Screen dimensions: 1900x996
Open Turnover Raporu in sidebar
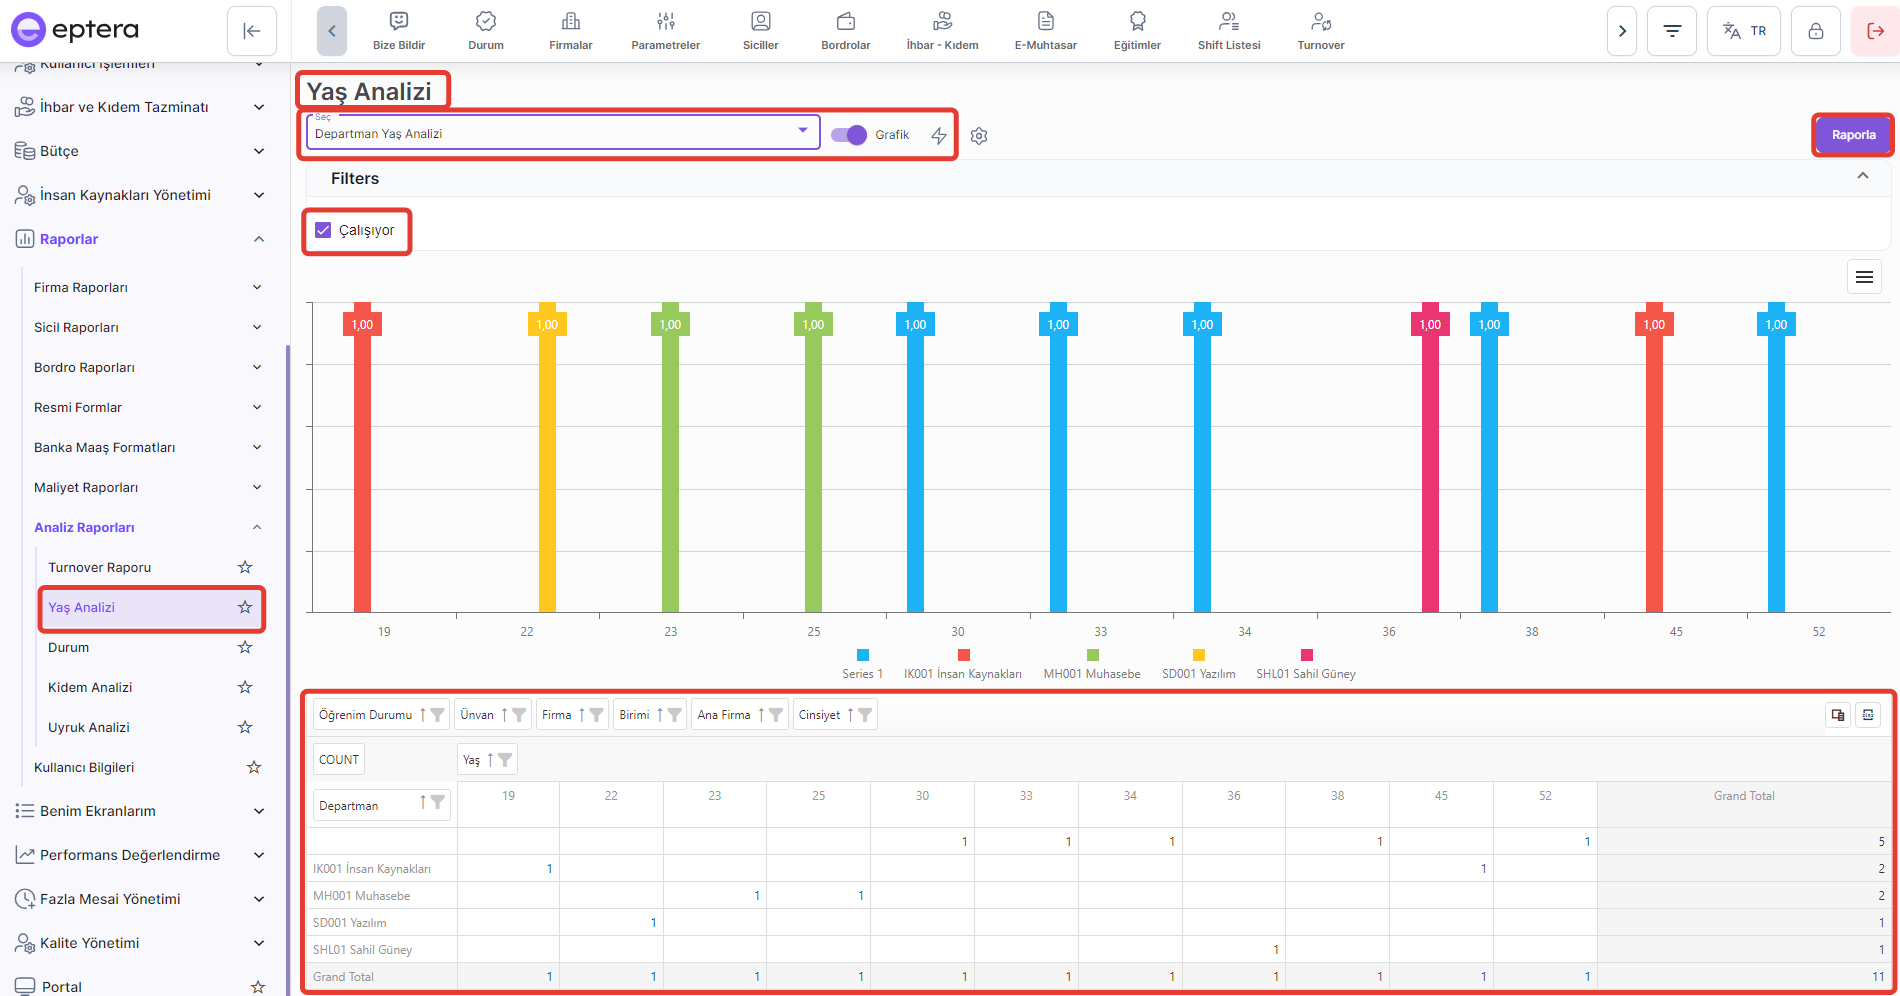click(x=100, y=567)
